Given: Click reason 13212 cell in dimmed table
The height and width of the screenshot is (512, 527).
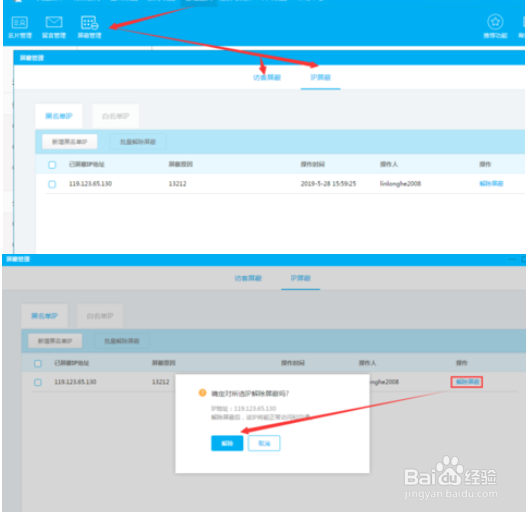Looking at the screenshot, I should pos(160,382).
